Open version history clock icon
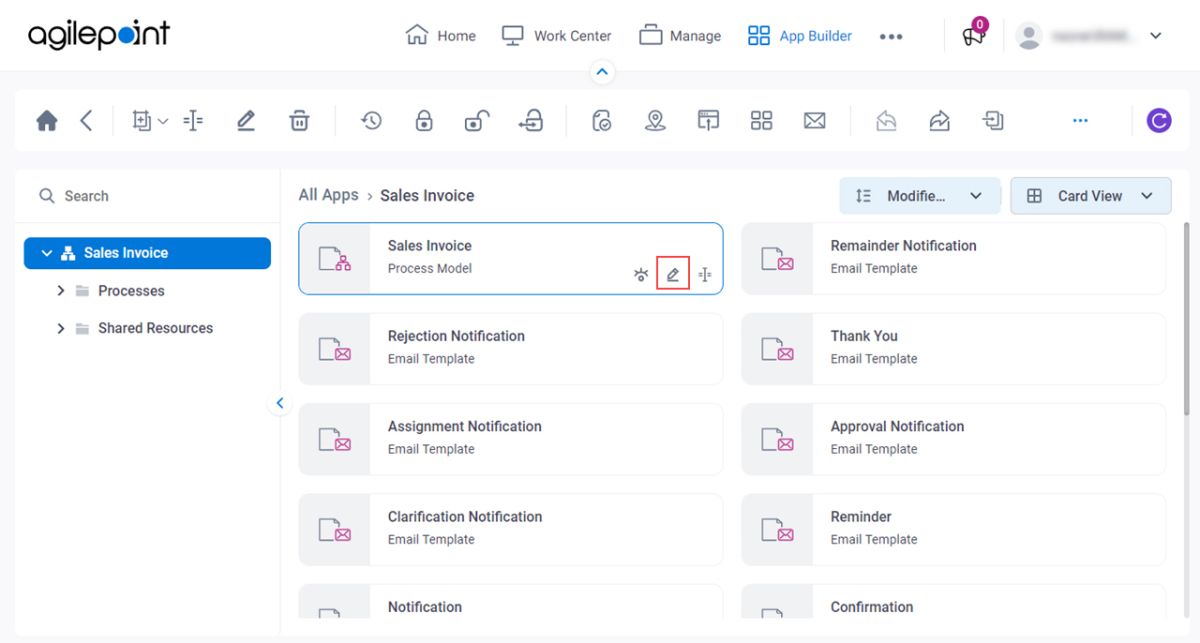The height and width of the screenshot is (643, 1200). coord(371,121)
